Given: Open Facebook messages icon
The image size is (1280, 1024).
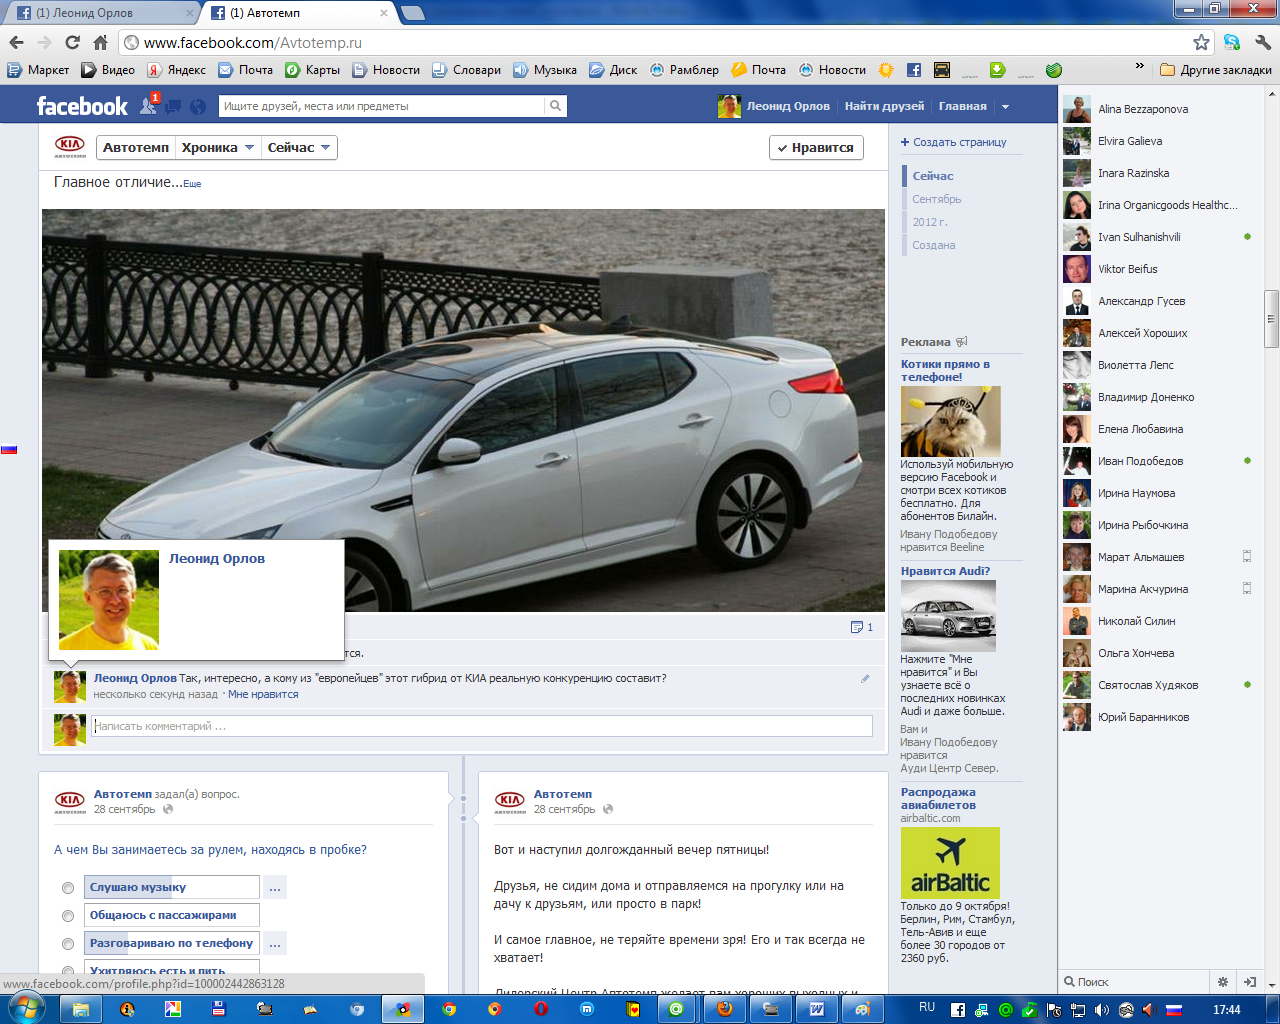Looking at the screenshot, I should tap(174, 106).
